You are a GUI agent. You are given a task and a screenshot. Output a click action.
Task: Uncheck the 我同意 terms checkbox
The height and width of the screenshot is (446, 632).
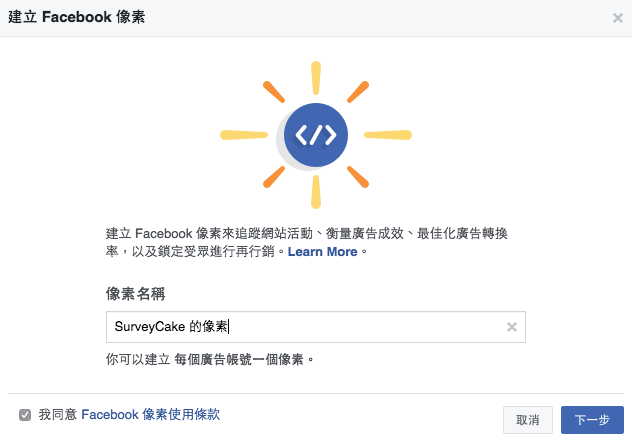coord(25,415)
